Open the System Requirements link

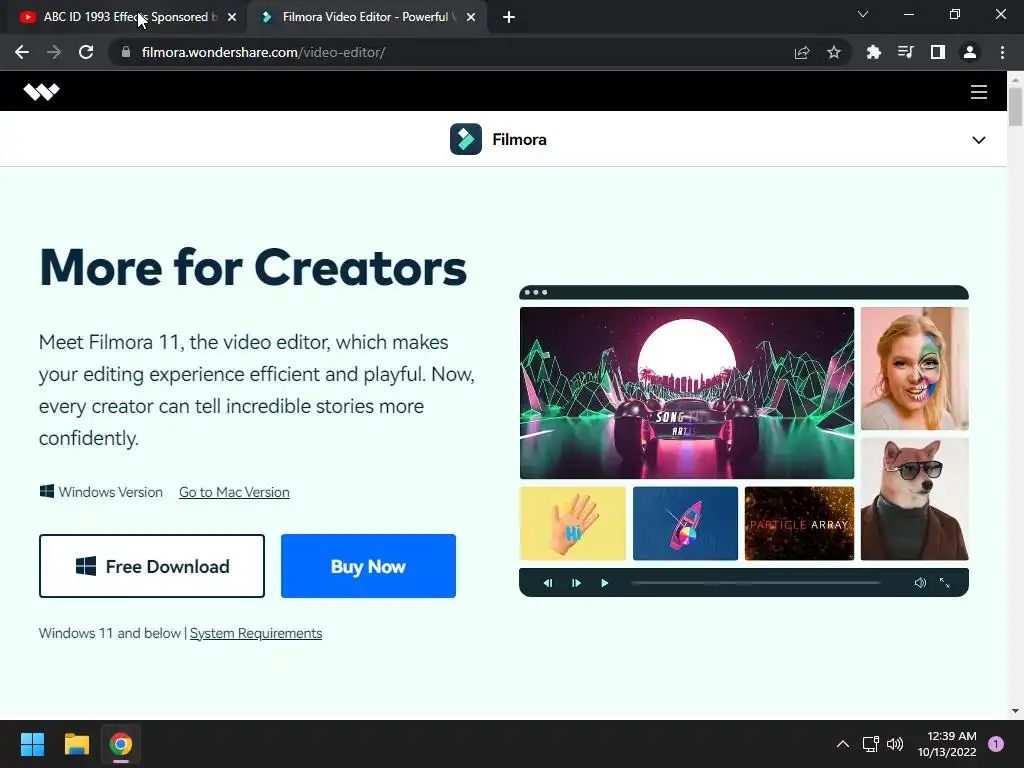click(x=255, y=633)
